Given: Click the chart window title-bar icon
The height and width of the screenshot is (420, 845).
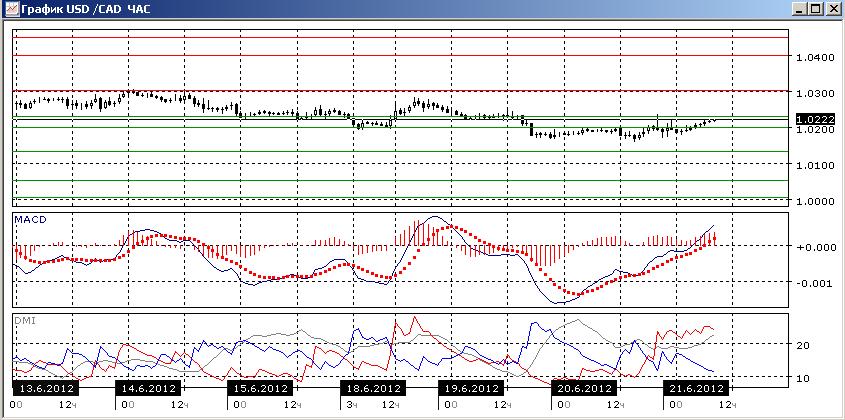Looking at the screenshot, I should (11, 9).
